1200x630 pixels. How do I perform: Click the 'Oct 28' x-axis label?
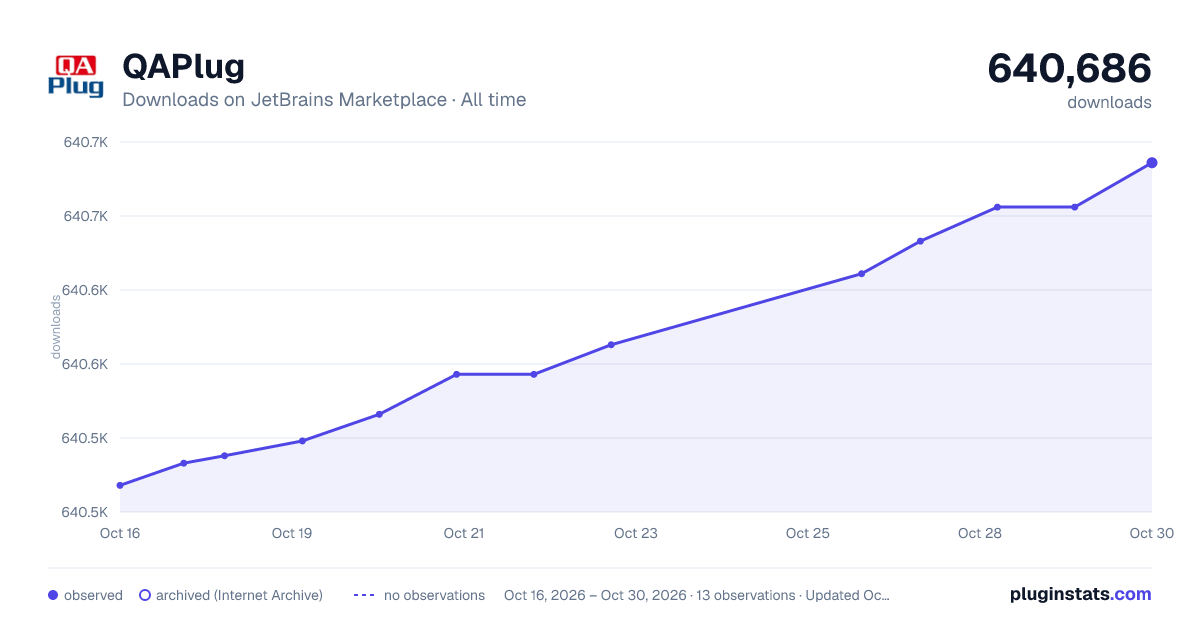point(980,533)
